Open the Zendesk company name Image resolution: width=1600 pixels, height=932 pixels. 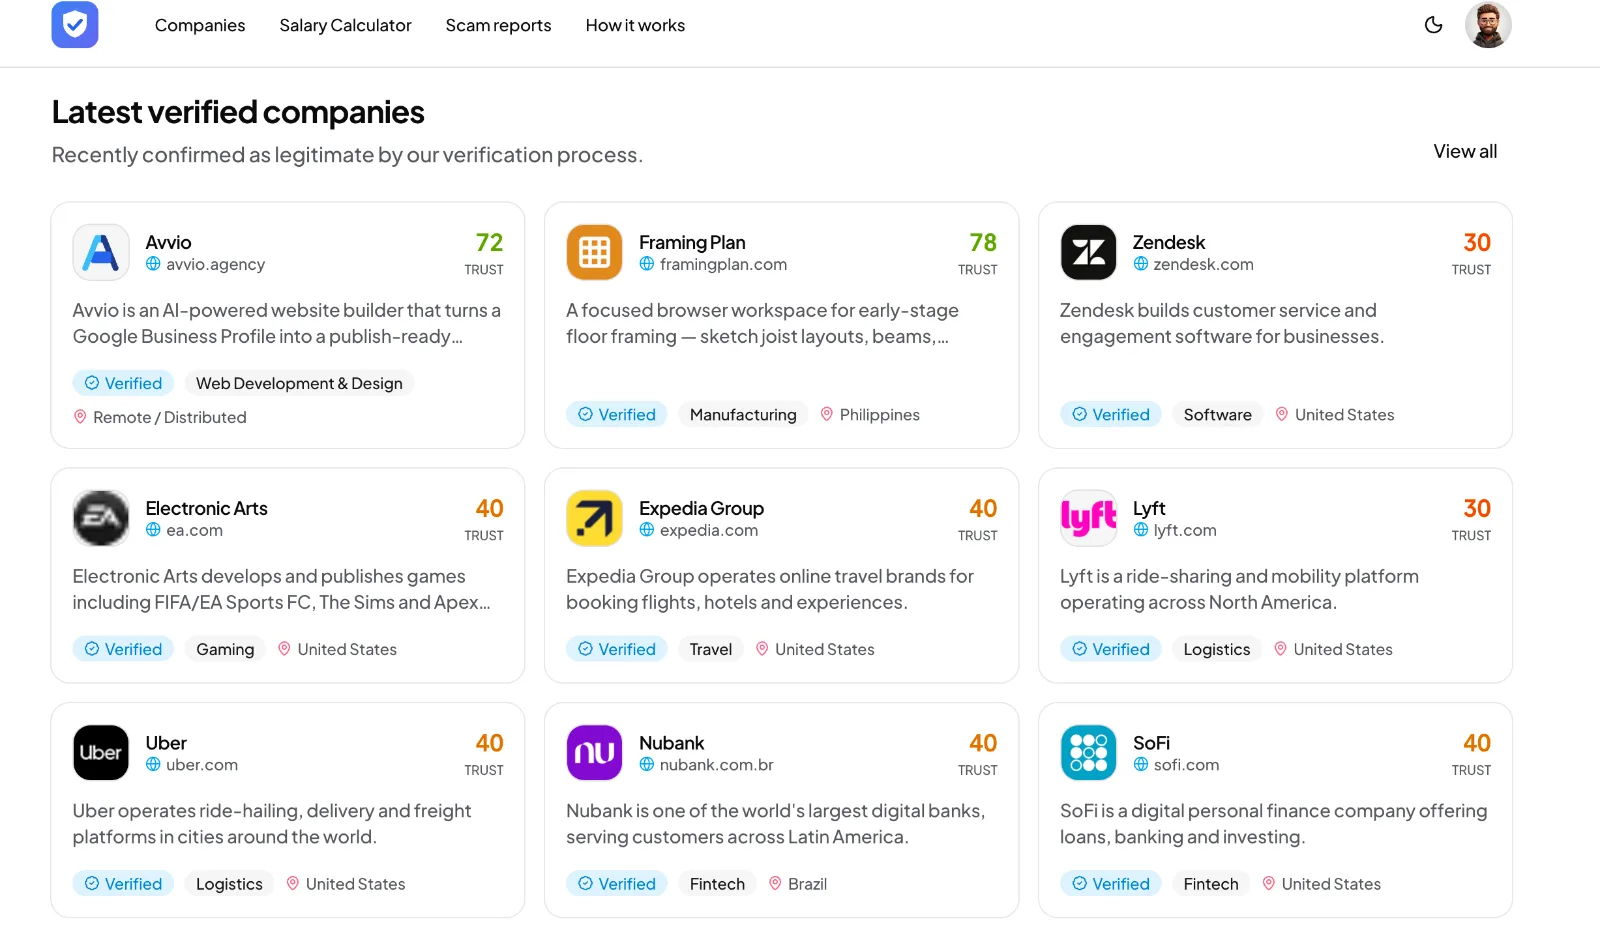coord(1169,242)
